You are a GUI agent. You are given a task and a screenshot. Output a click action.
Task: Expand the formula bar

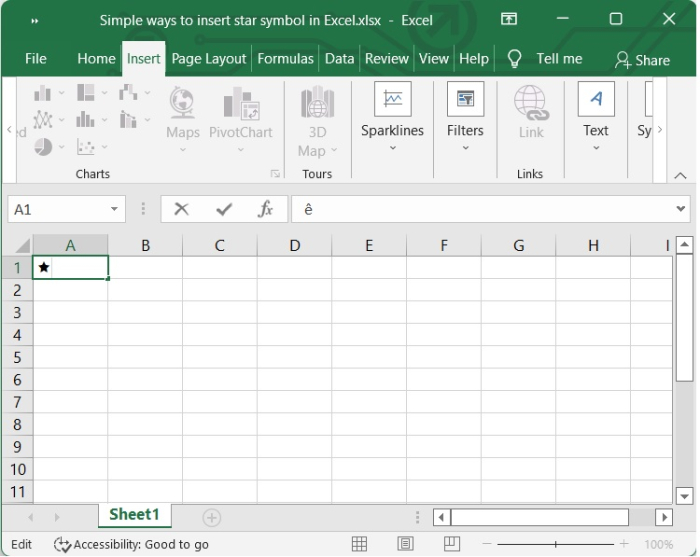(682, 210)
